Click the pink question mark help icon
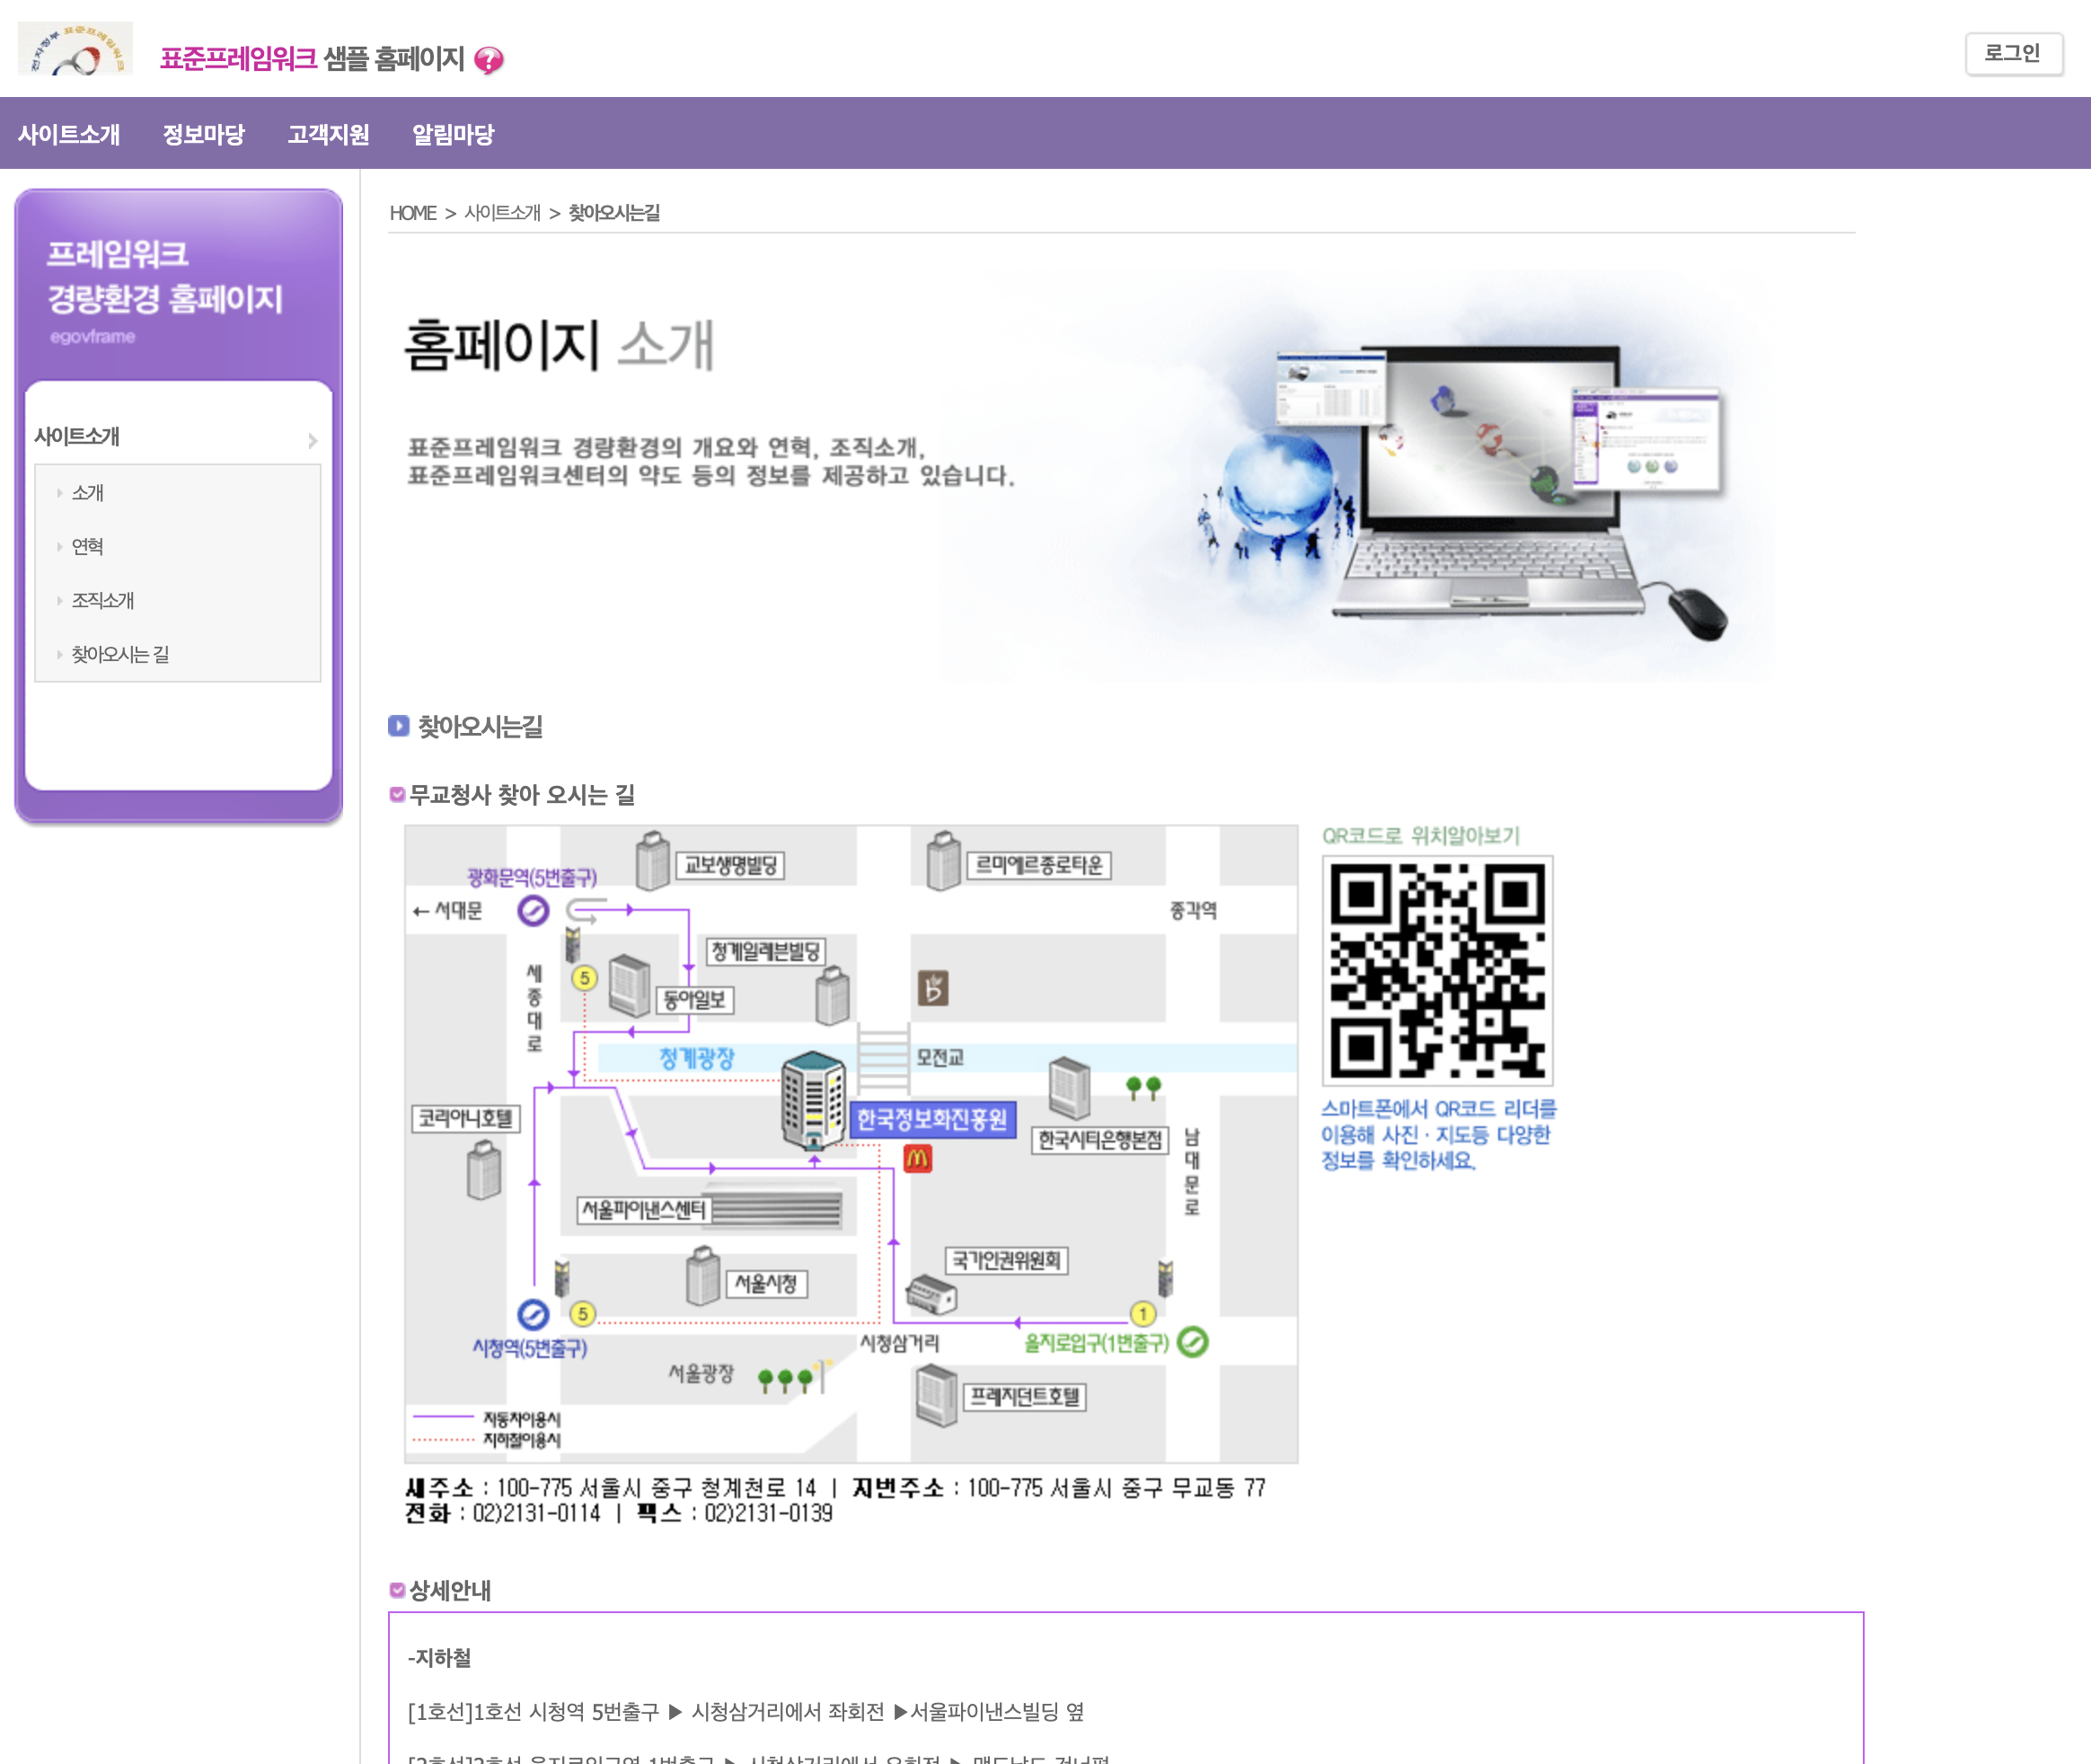 (x=488, y=60)
